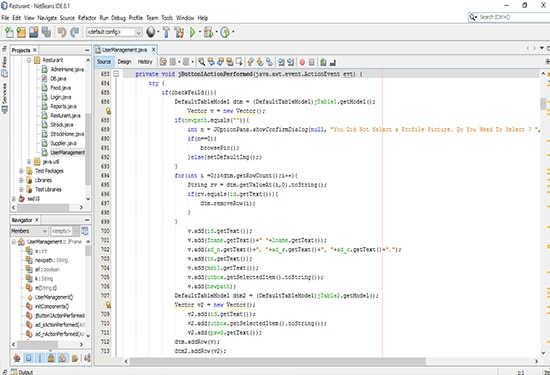Open the Navigate menu
Viewport: 550px width, 375px height.
coord(47,18)
